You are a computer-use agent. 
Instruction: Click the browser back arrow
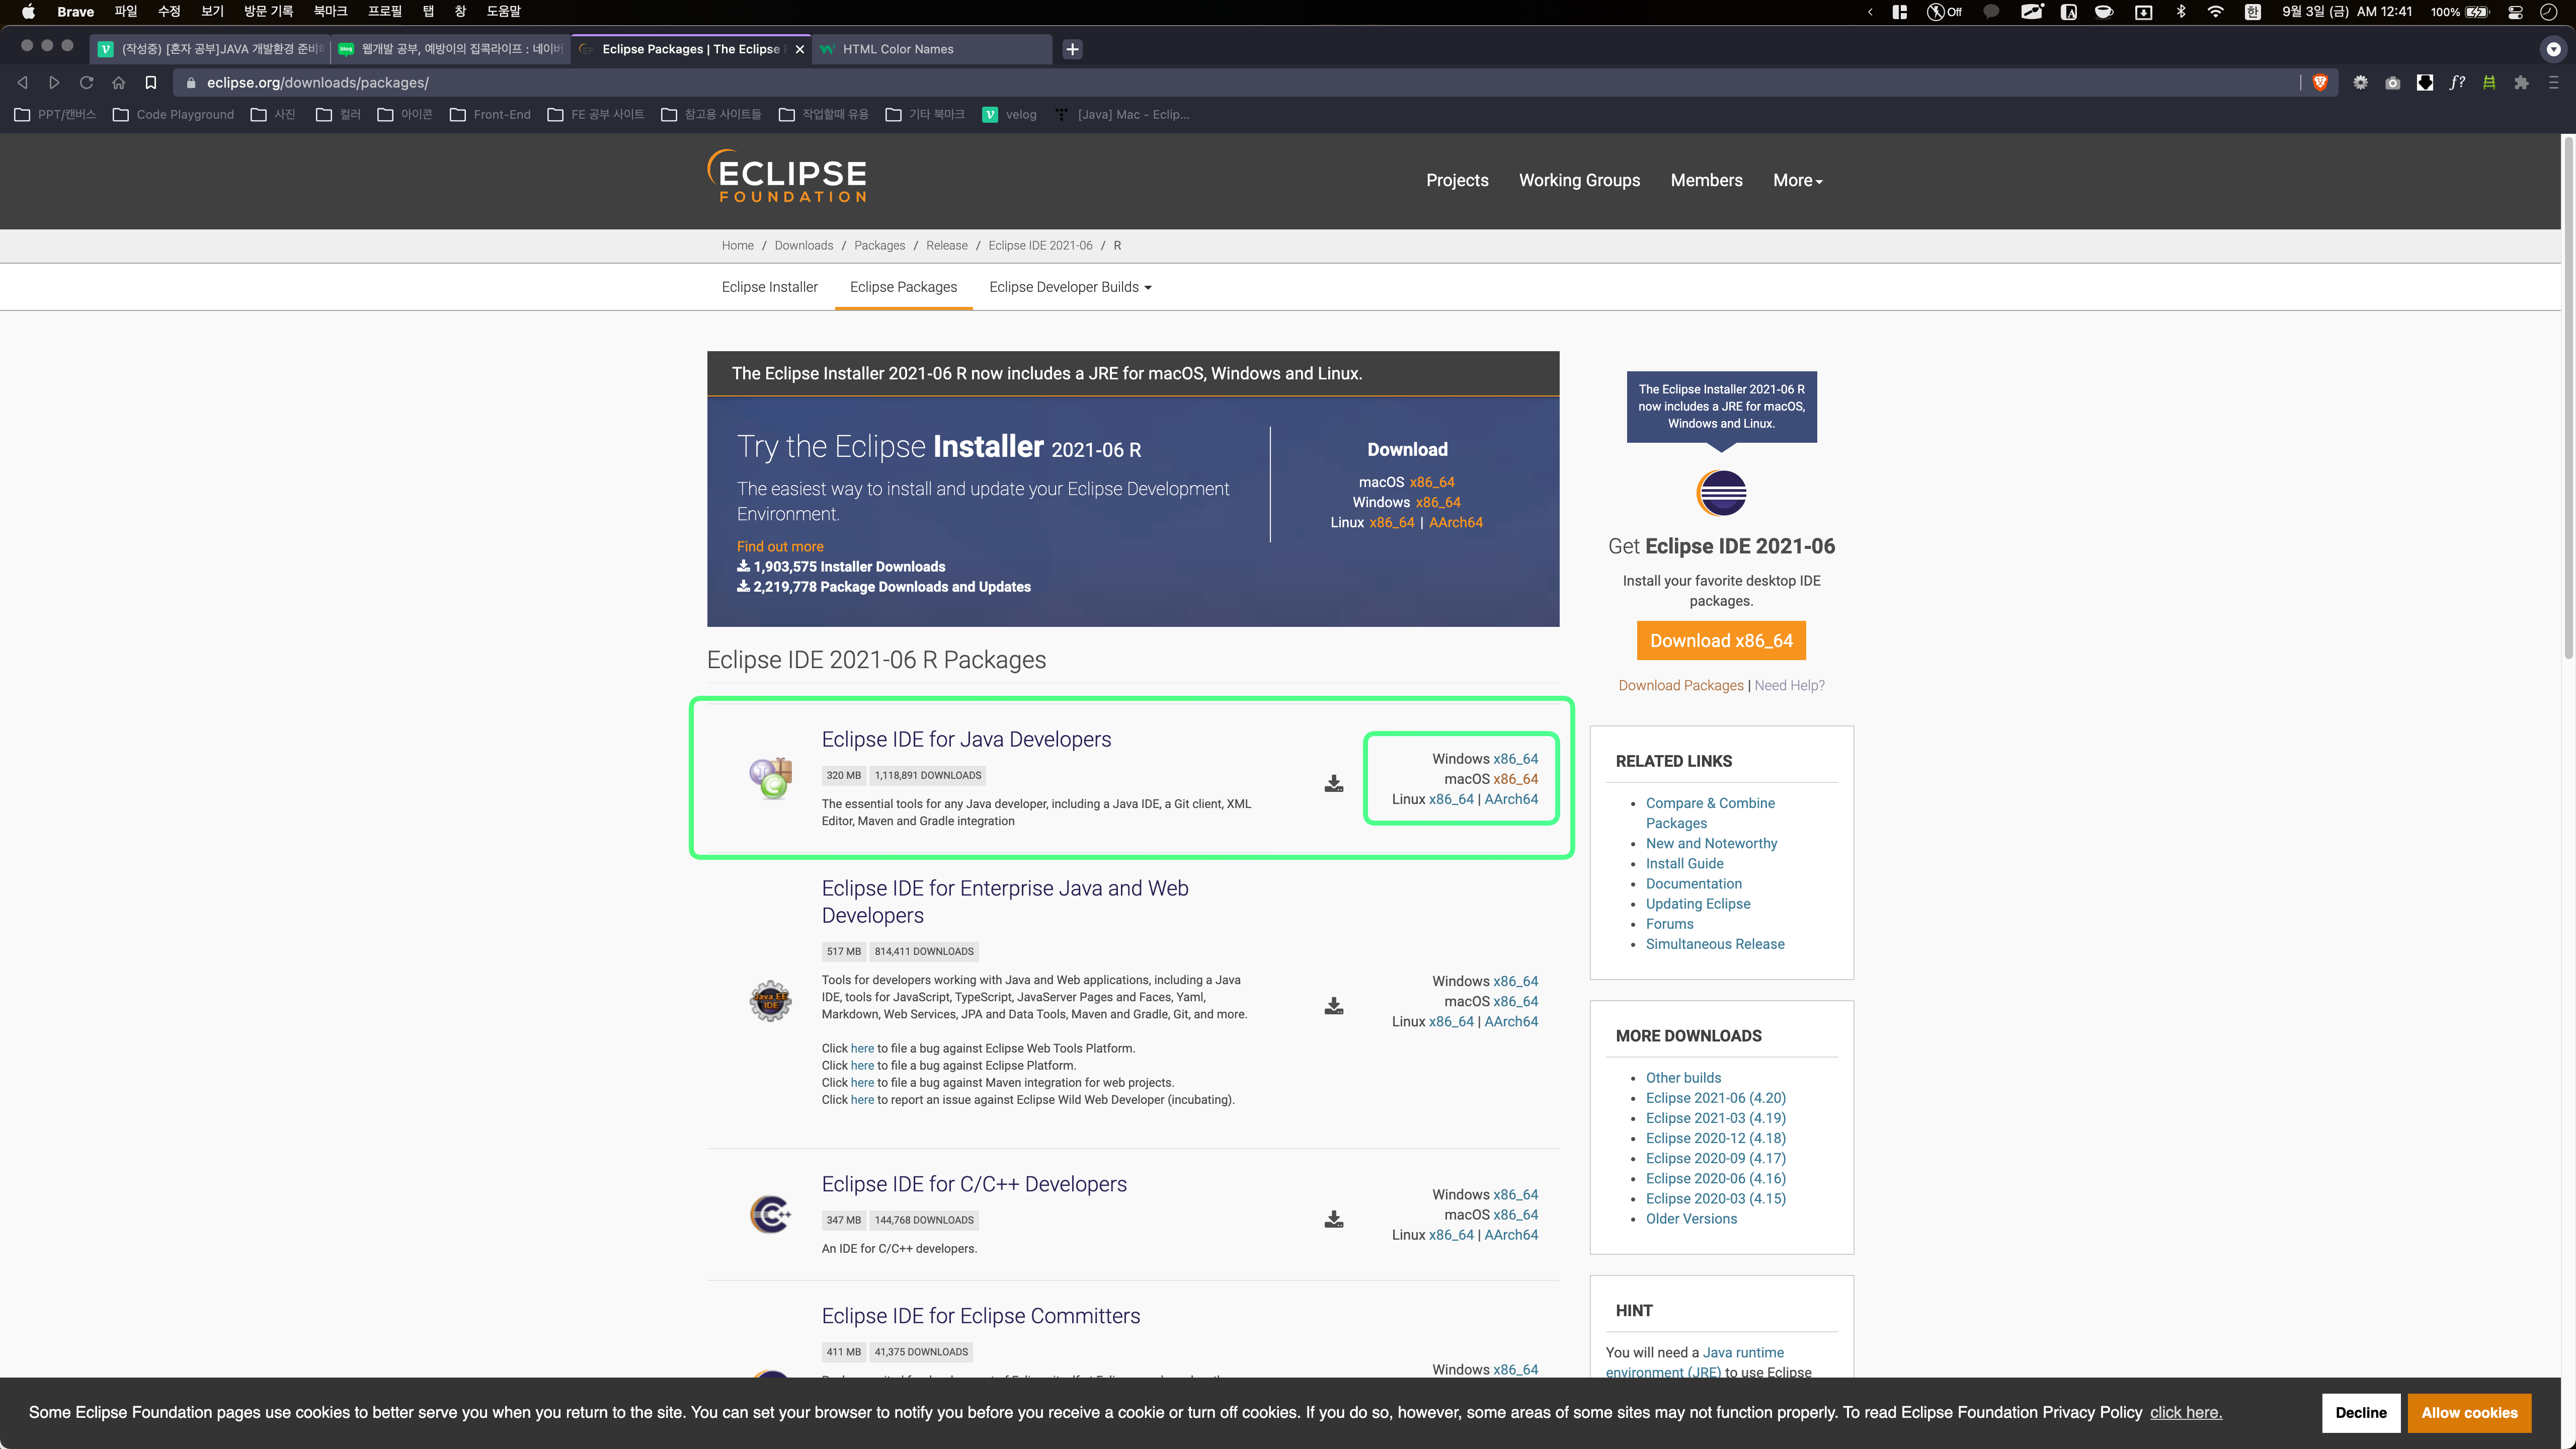(22, 83)
